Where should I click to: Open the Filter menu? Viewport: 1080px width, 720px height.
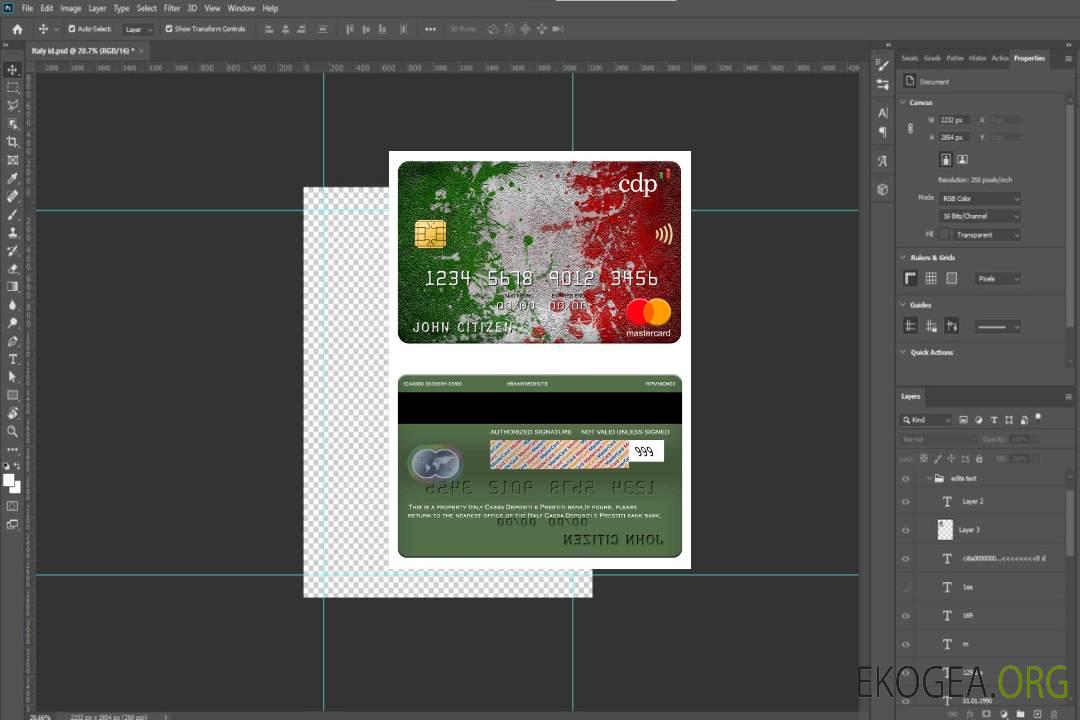[172, 8]
